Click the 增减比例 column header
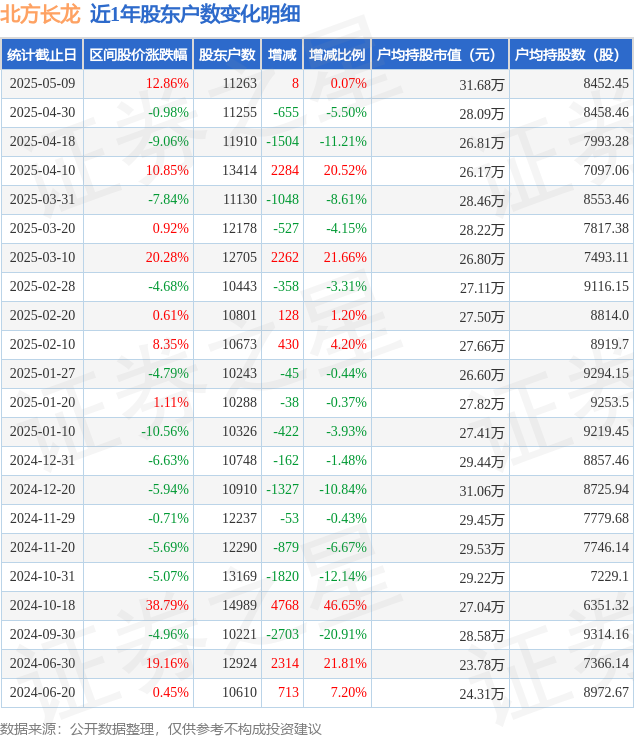The height and width of the screenshot is (738, 634). tap(337, 55)
